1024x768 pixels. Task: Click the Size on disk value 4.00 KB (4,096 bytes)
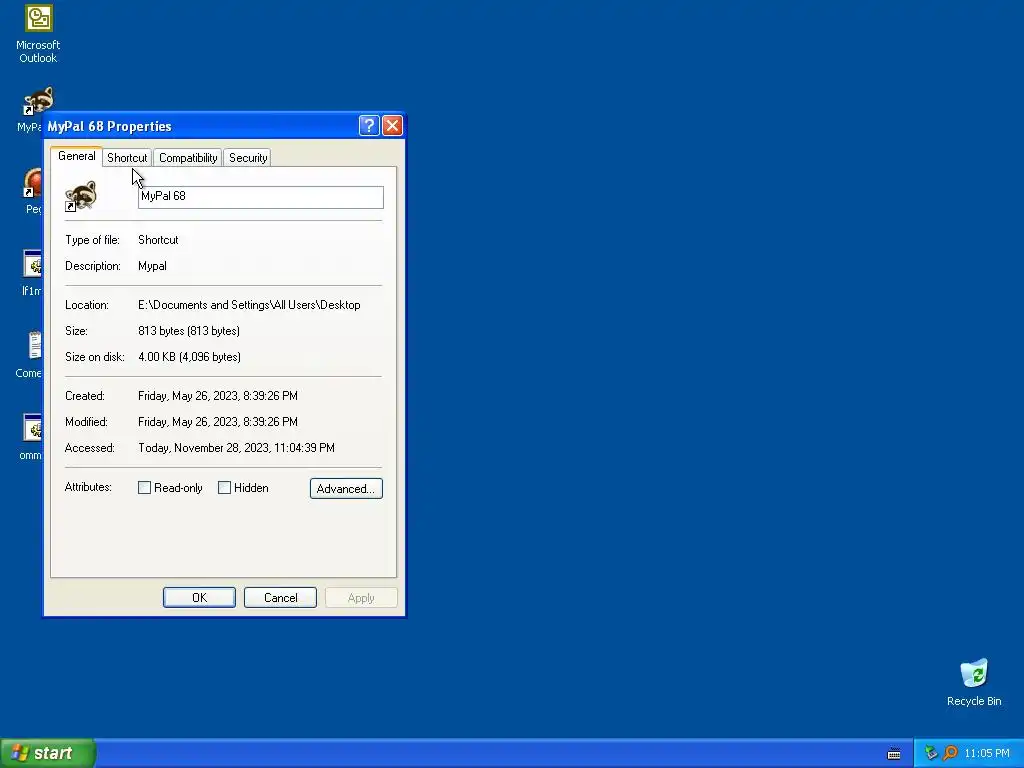click(189, 357)
